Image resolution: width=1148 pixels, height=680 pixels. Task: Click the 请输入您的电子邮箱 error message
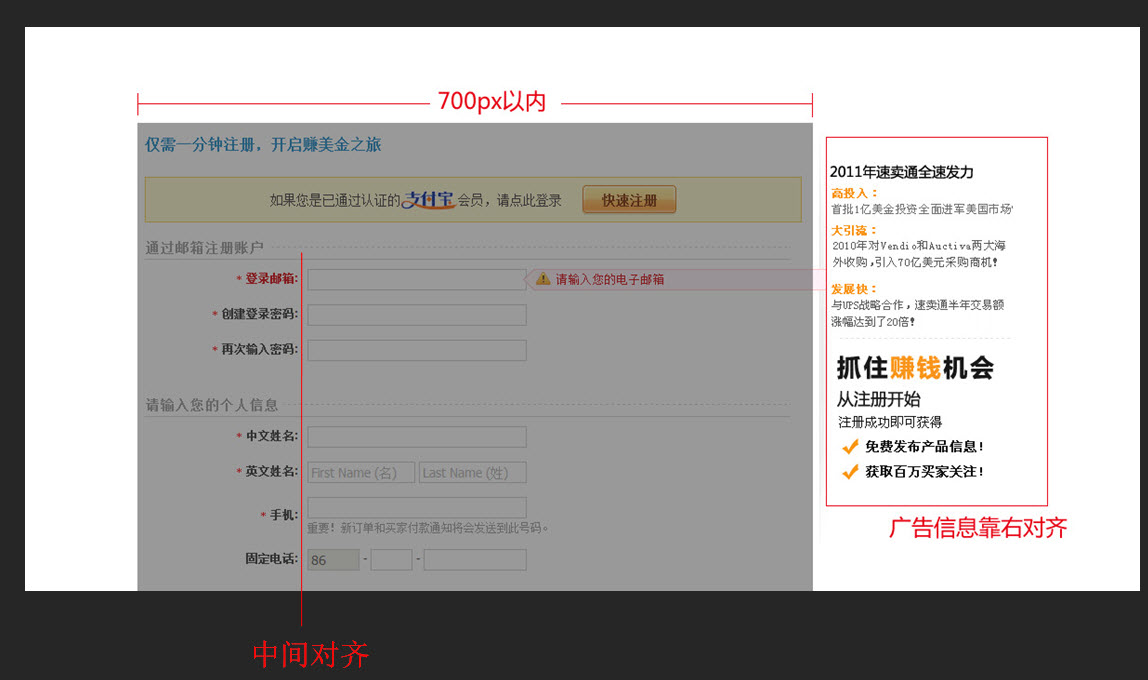pos(610,280)
